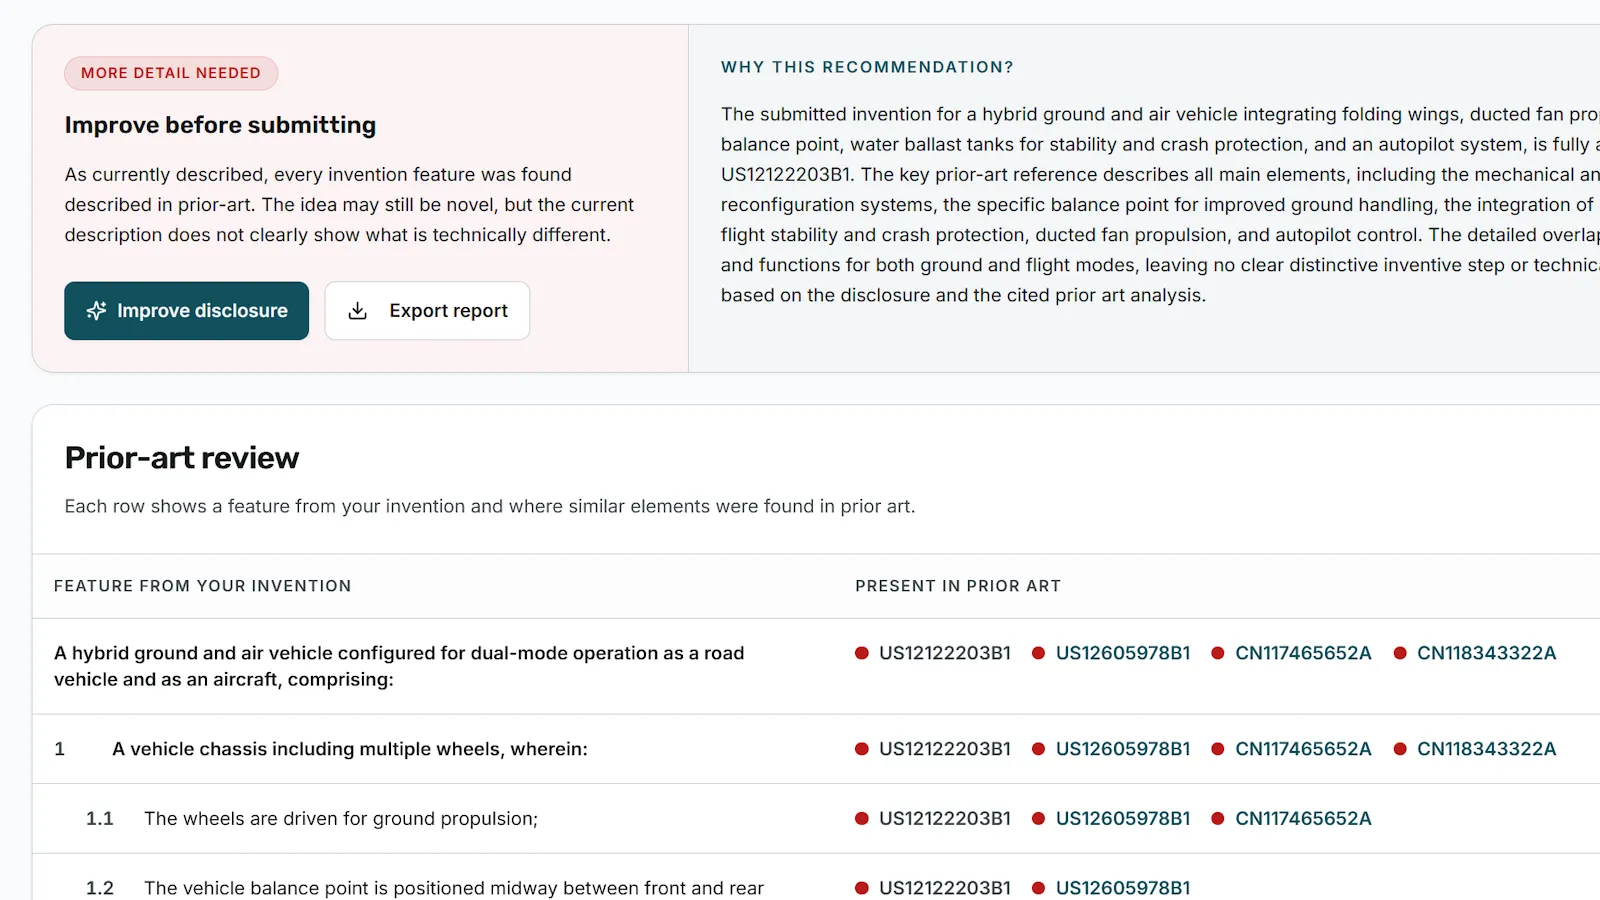
Task: Open CN117465652A in wheels are driven row
Action: point(1303,819)
